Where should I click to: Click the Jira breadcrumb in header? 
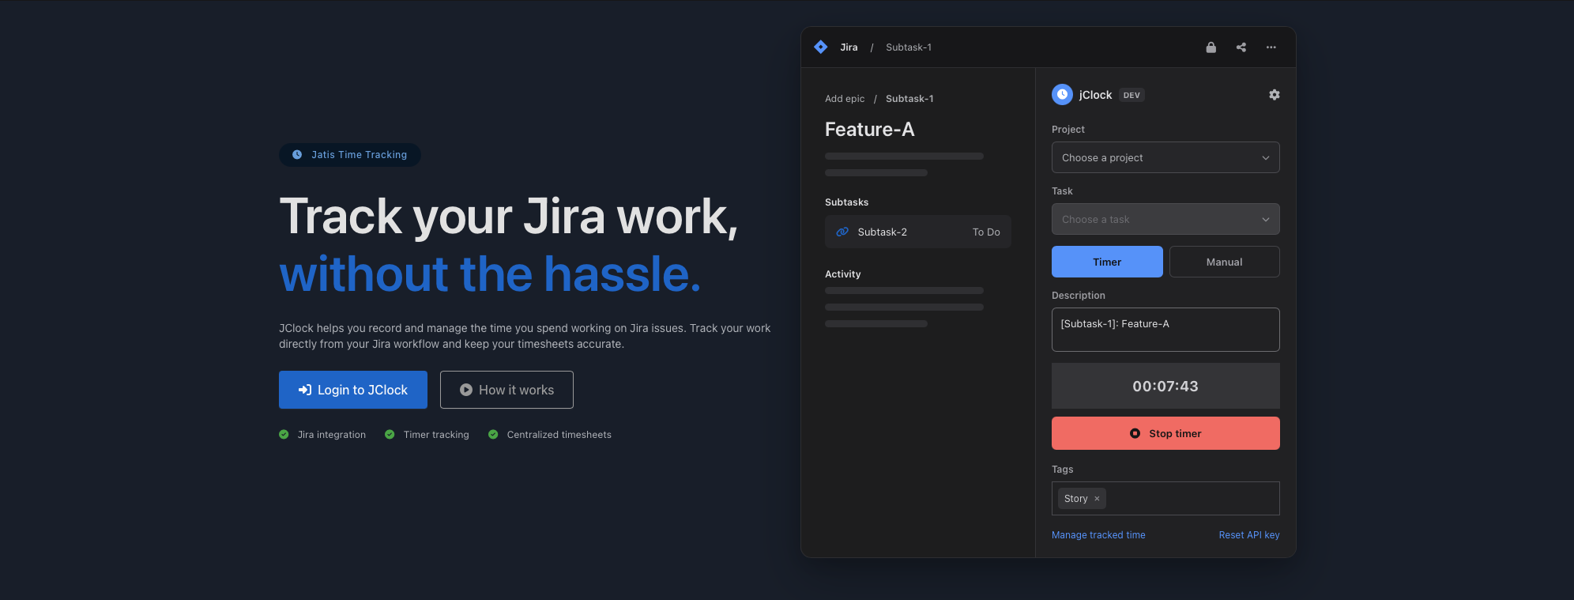pos(849,47)
